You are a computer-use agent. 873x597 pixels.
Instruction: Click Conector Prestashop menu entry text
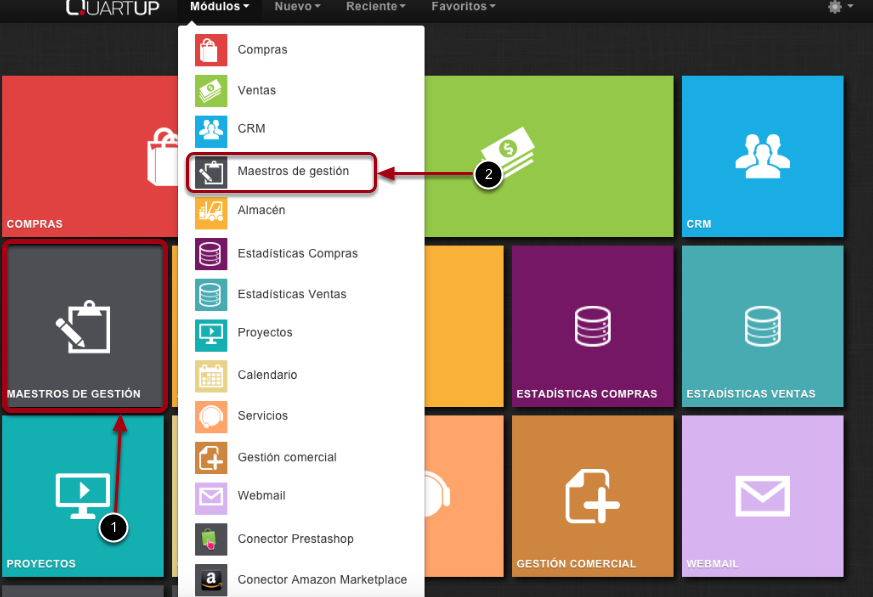296,539
